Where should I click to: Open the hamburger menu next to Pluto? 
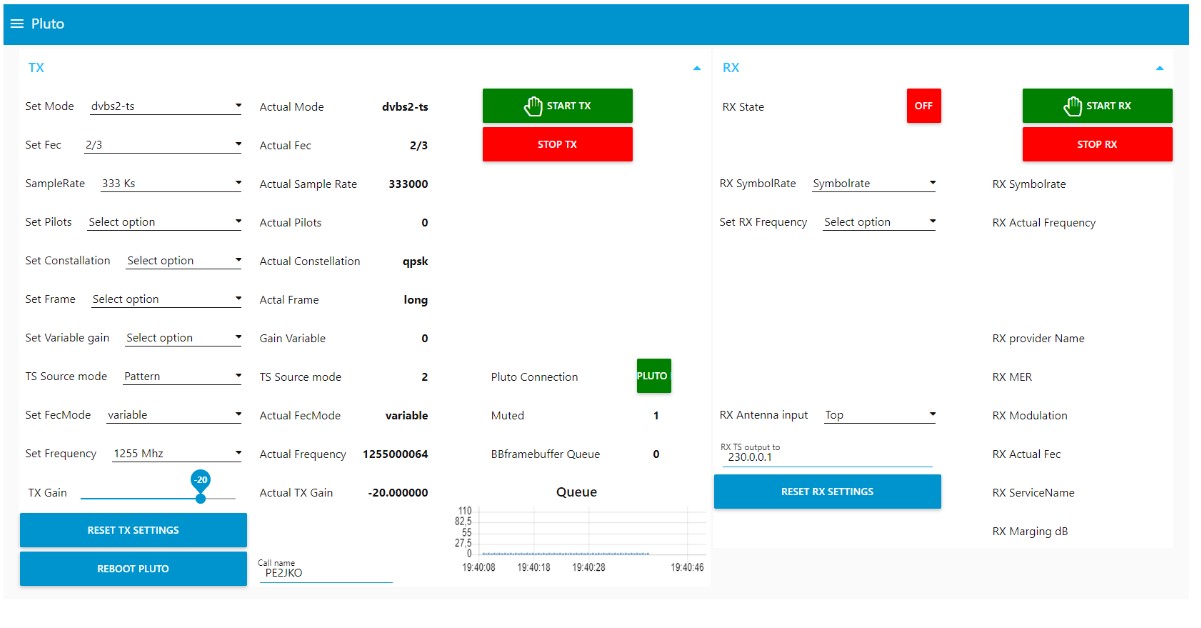17,23
